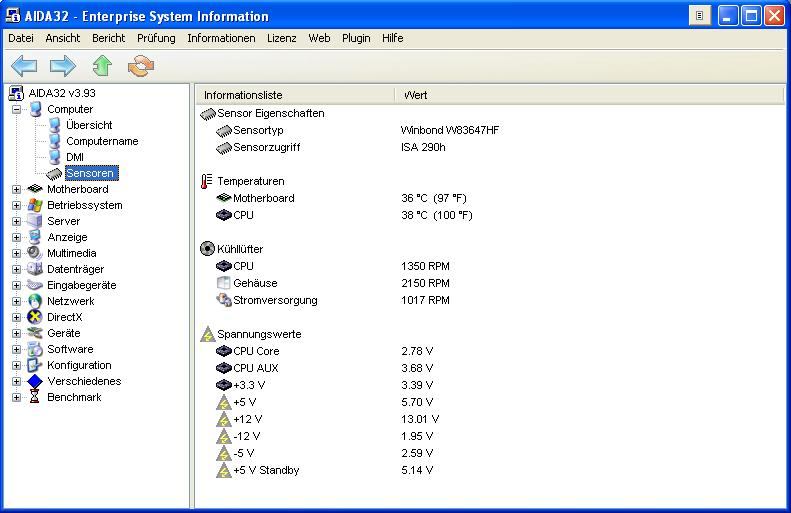791x513 pixels.
Task: Expand the Betriebssystem tree node
Action: click(x=17, y=205)
